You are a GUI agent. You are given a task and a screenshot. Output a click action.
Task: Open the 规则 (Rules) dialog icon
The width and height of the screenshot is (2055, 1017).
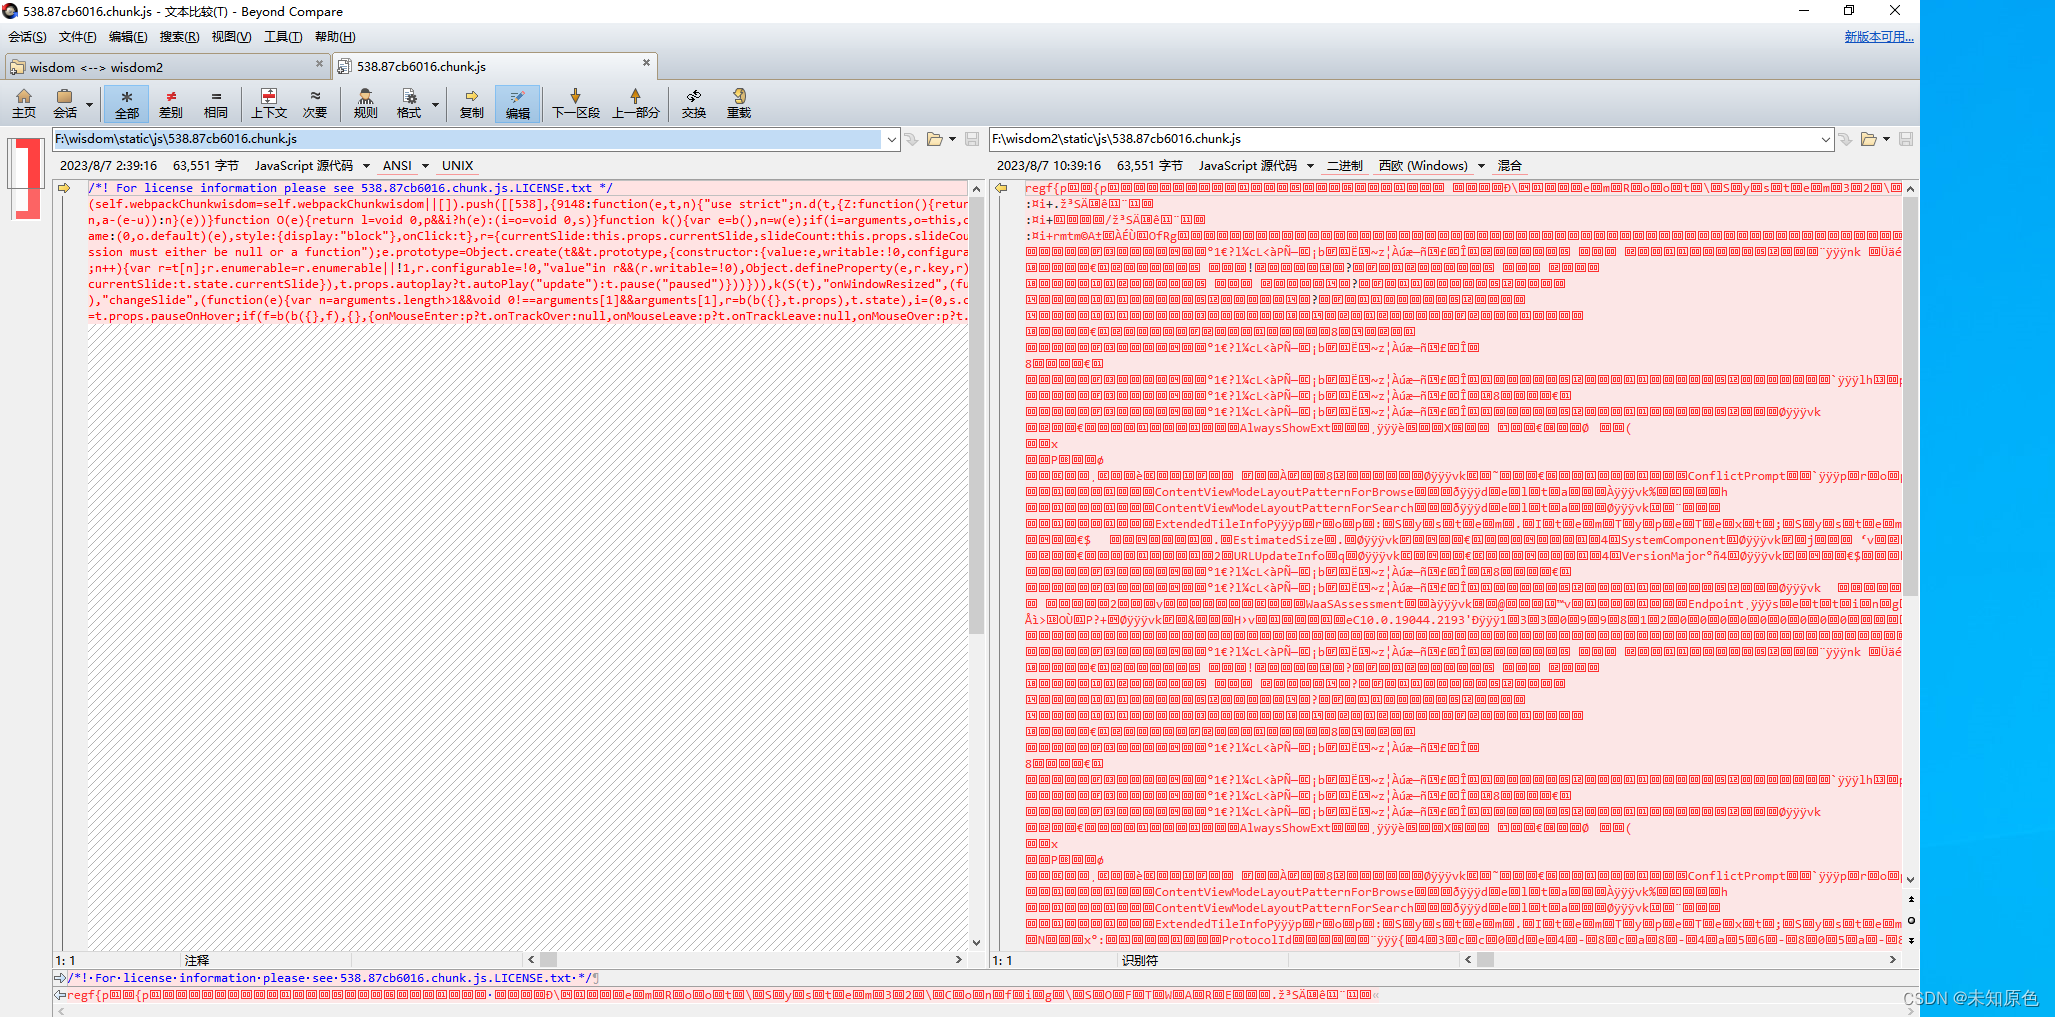(365, 103)
